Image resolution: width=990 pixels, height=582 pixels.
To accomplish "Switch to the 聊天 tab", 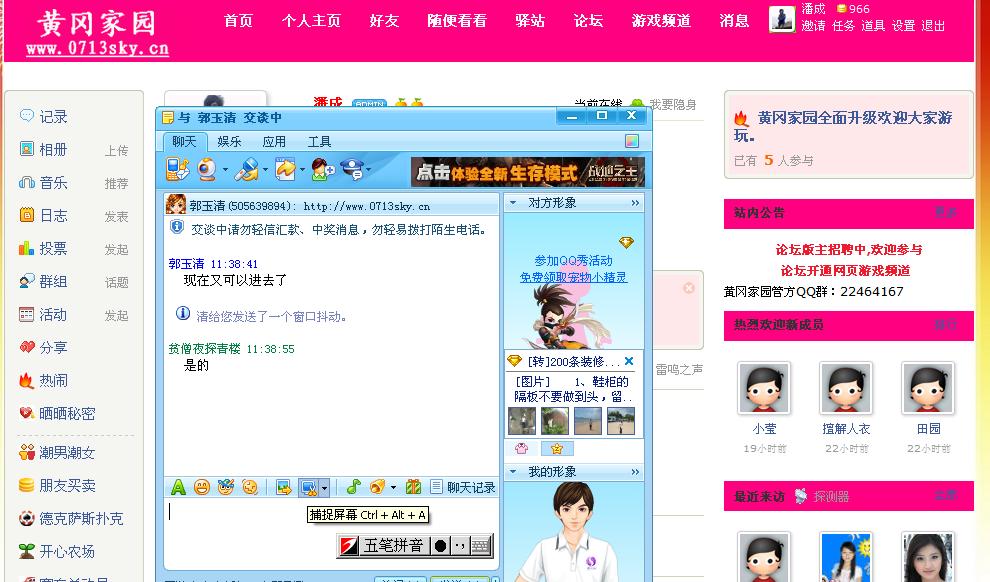I will coord(184,141).
